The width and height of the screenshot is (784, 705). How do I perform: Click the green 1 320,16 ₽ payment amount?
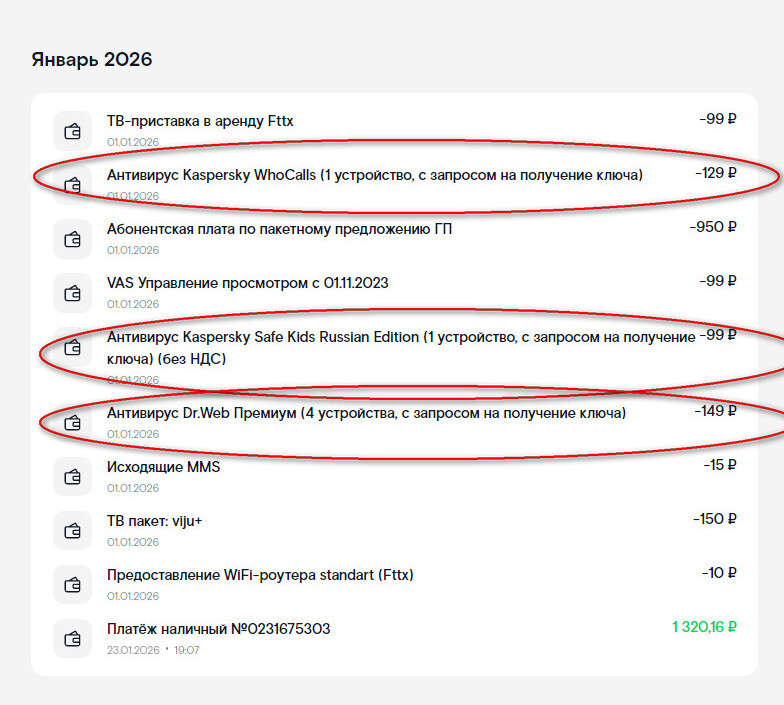pos(704,628)
